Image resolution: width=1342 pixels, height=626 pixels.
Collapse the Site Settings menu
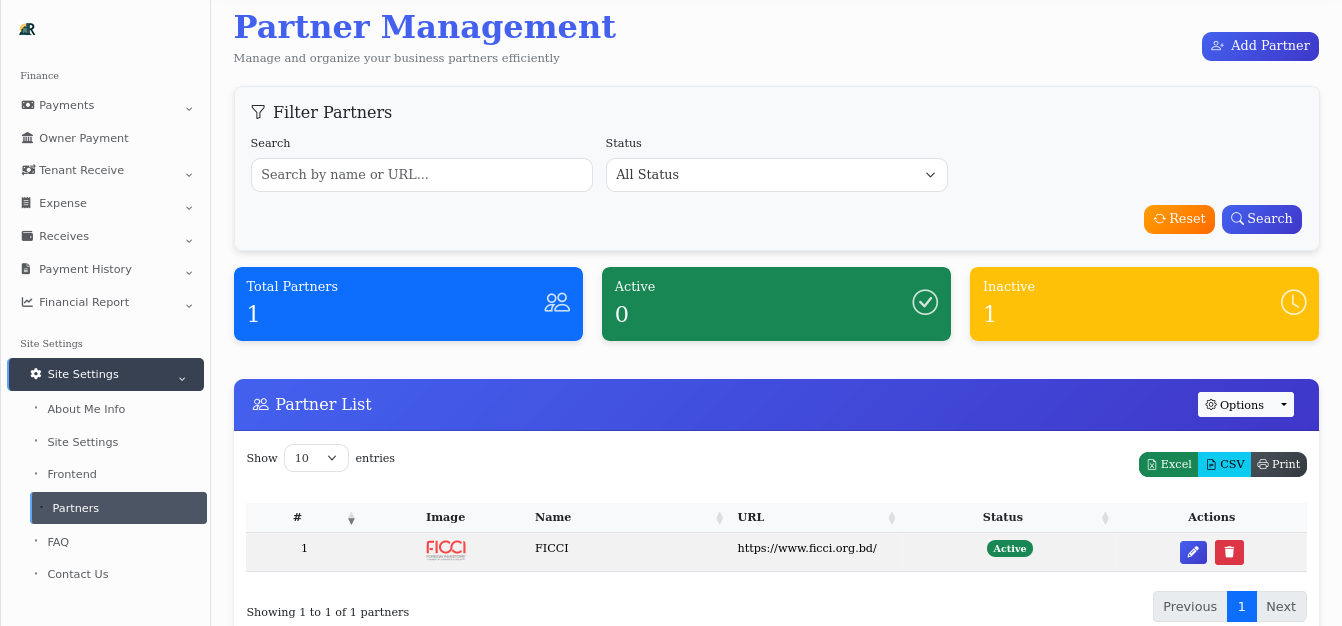click(105, 374)
